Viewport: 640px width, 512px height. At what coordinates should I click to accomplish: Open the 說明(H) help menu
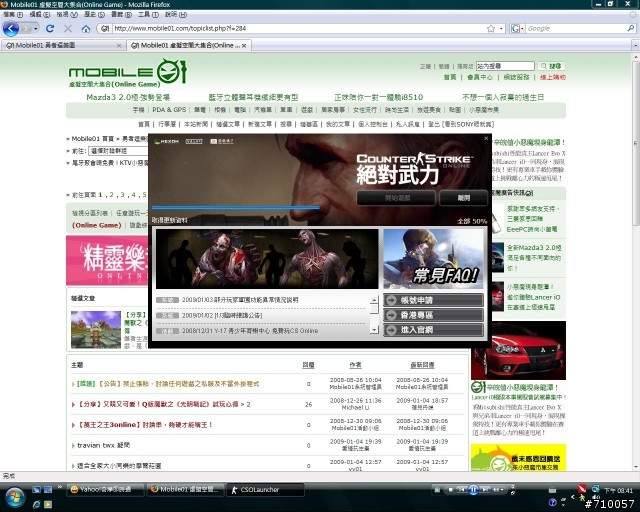click(176, 15)
